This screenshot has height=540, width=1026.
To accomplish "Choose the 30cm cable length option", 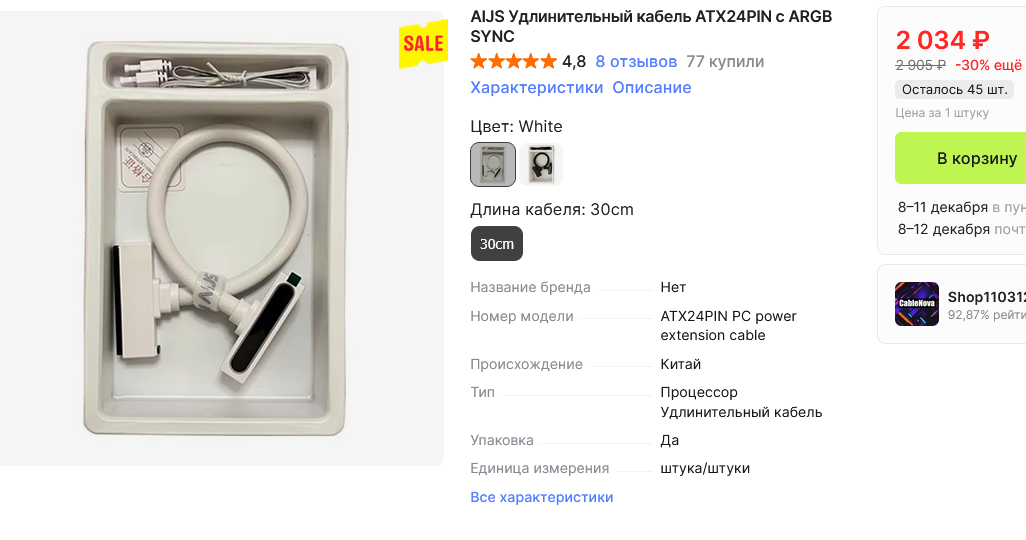I will click(497, 244).
